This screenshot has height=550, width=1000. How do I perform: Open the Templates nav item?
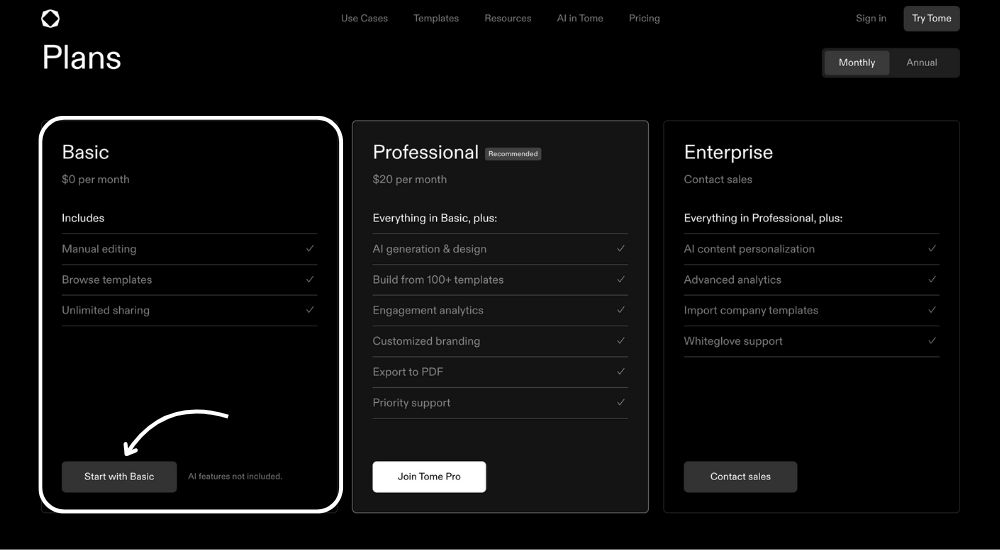pos(436,18)
